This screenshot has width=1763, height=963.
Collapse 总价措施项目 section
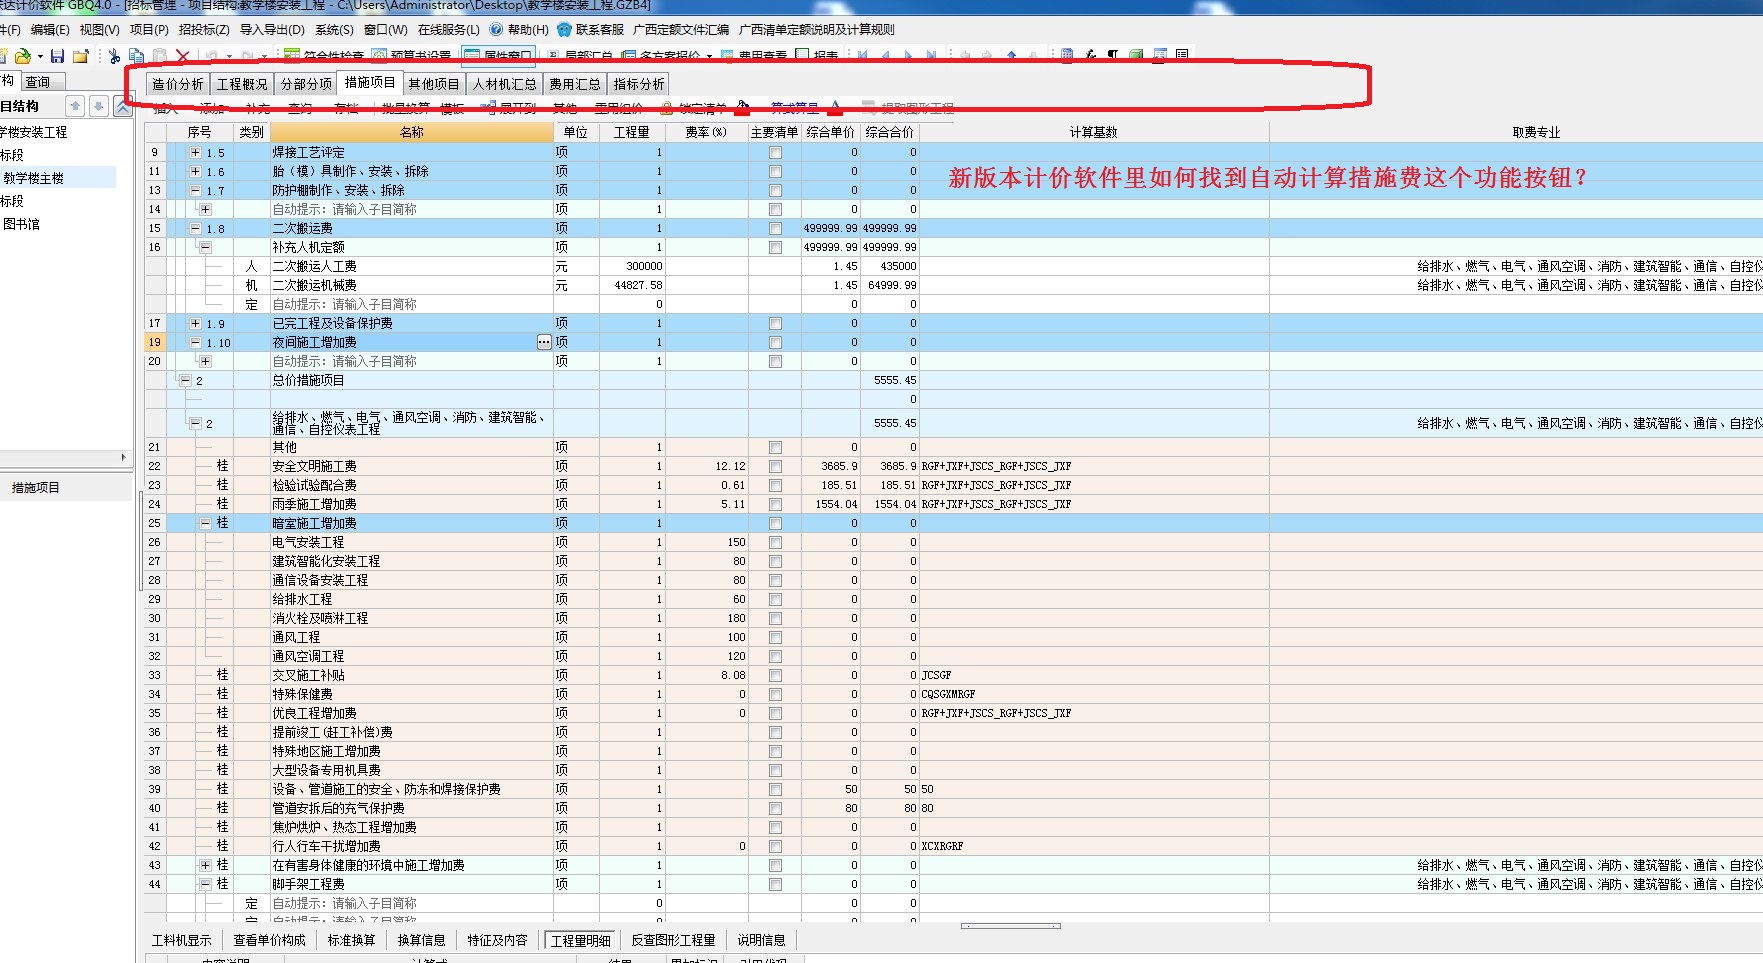pyautogui.click(x=185, y=381)
